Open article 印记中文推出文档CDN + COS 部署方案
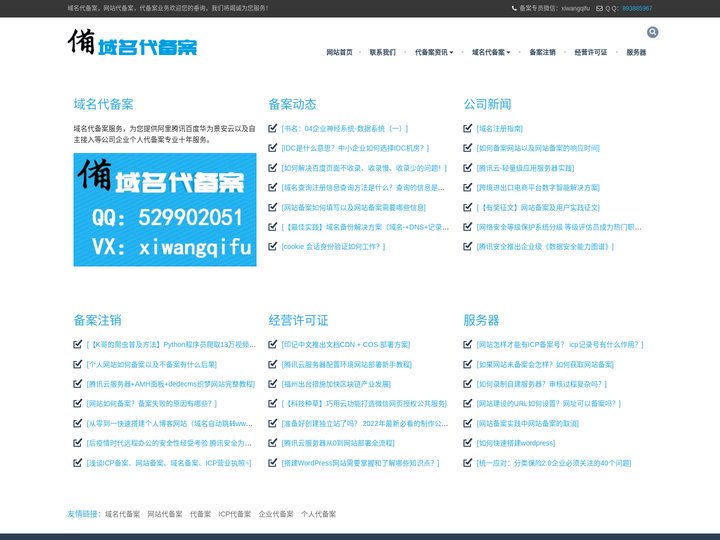 point(346,344)
